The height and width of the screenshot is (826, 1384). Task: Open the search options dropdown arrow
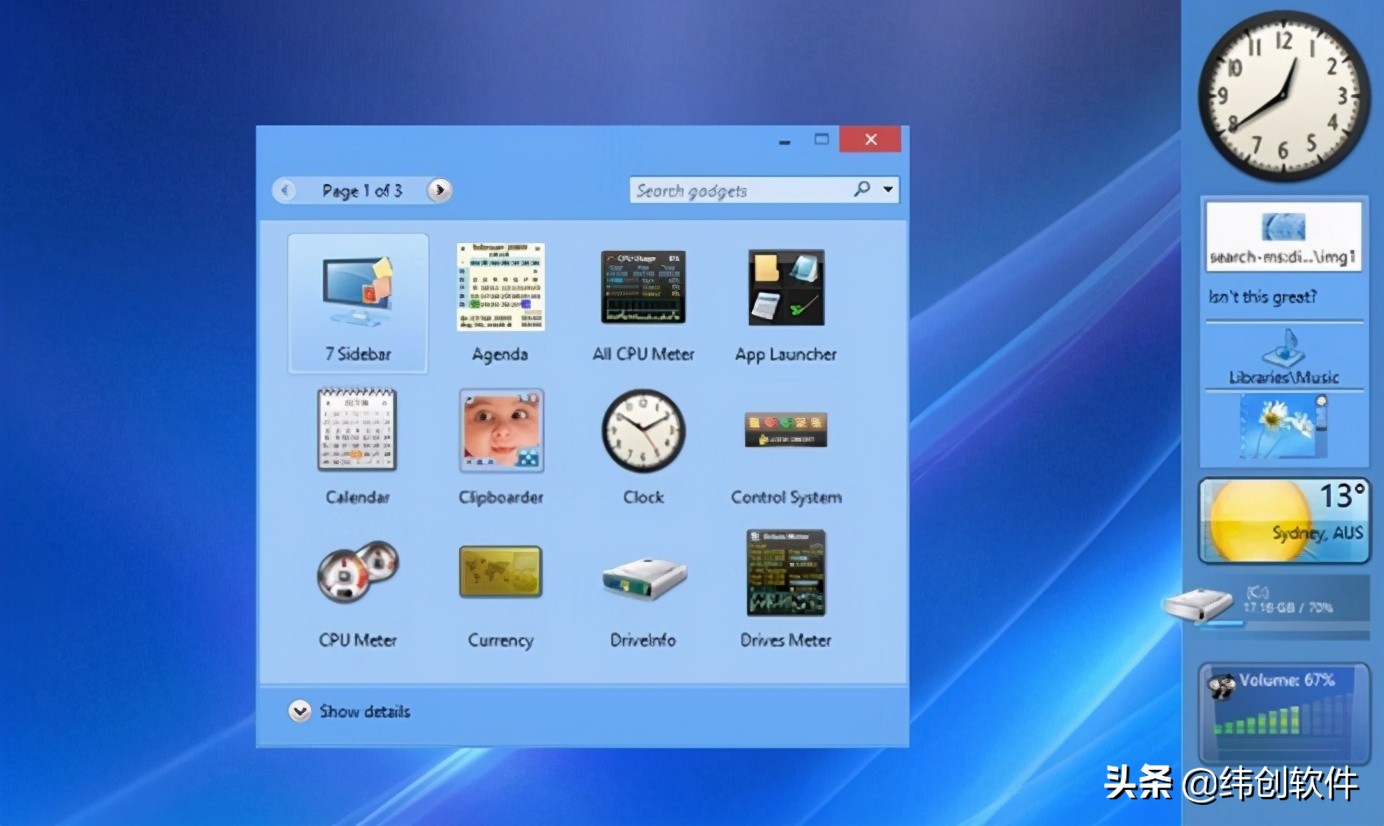(x=888, y=190)
